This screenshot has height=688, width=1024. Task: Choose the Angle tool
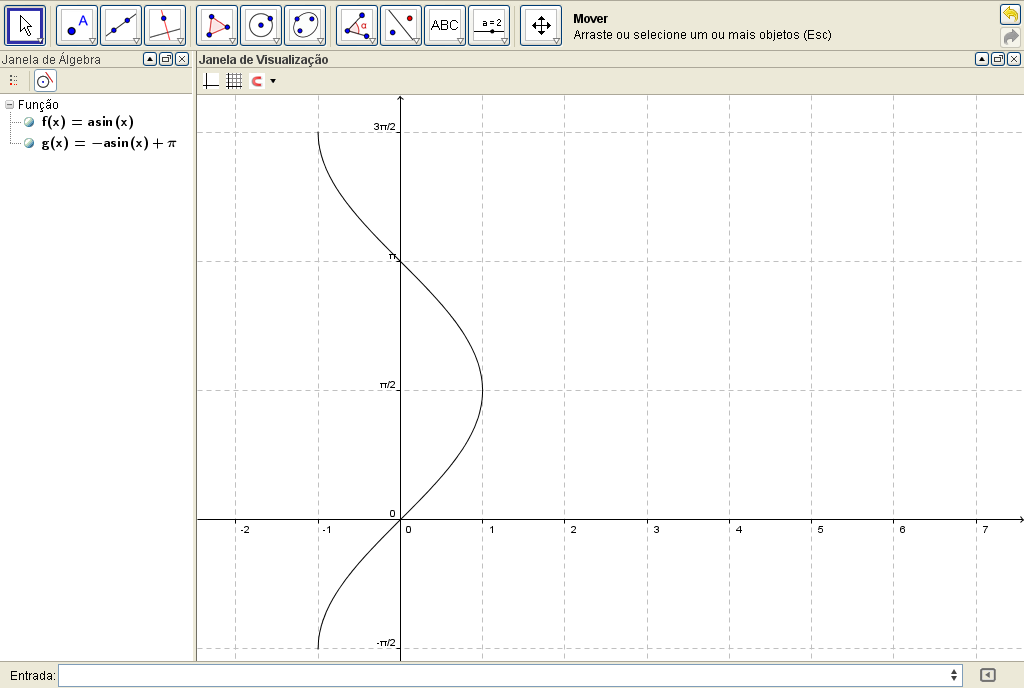tap(356, 25)
